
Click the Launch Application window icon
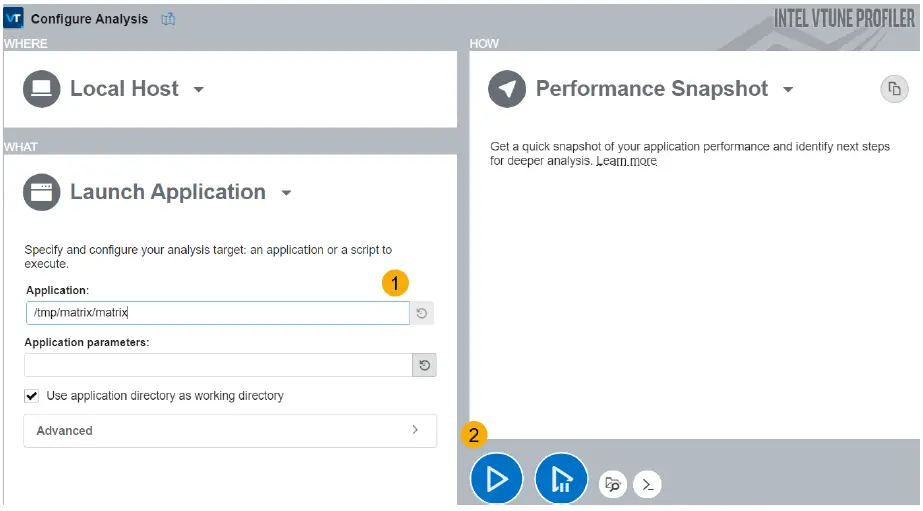pos(41,192)
